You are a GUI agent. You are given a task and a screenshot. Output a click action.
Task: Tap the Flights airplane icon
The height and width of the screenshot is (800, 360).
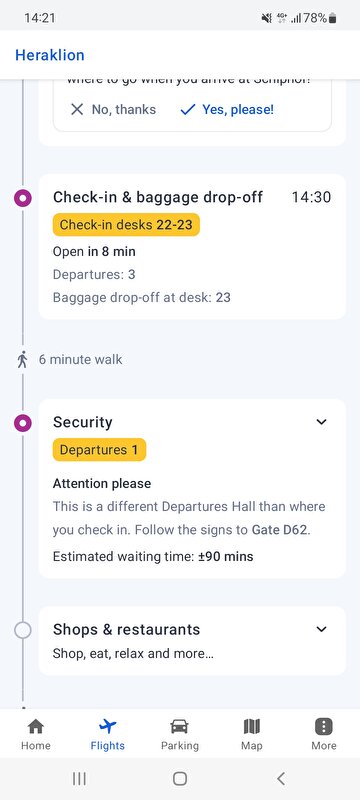click(x=108, y=726)
